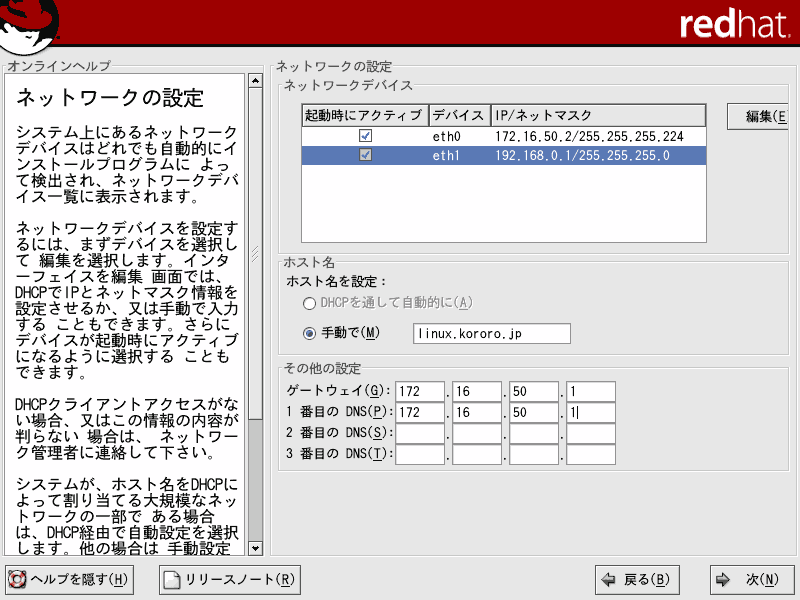800x600 pixels.
Task: Click the tertiary DNS third octet field
Action: 534,454
